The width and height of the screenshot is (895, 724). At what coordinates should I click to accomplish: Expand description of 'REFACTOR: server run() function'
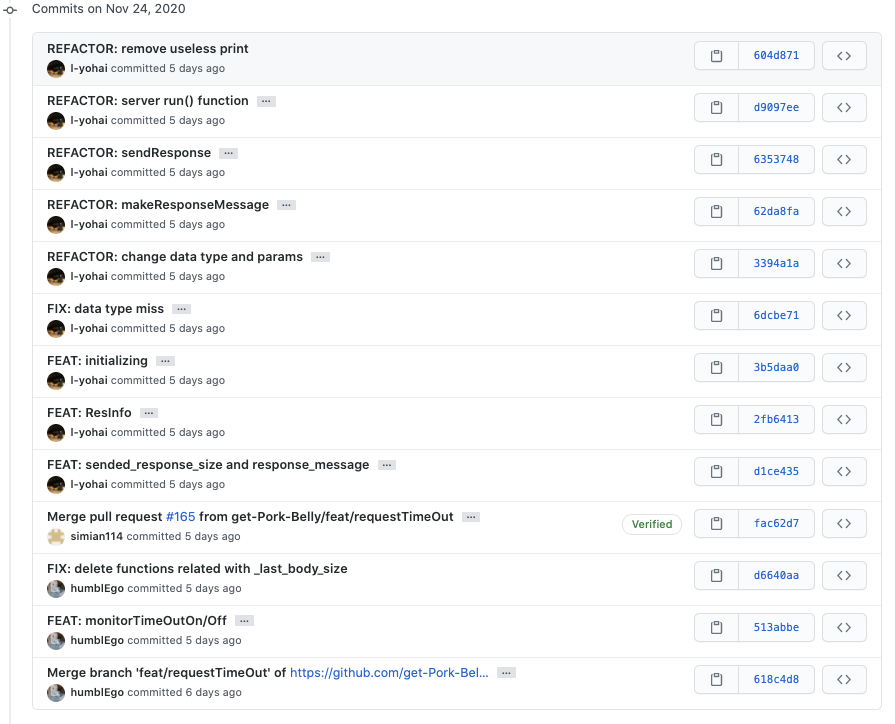click(266, 101)
